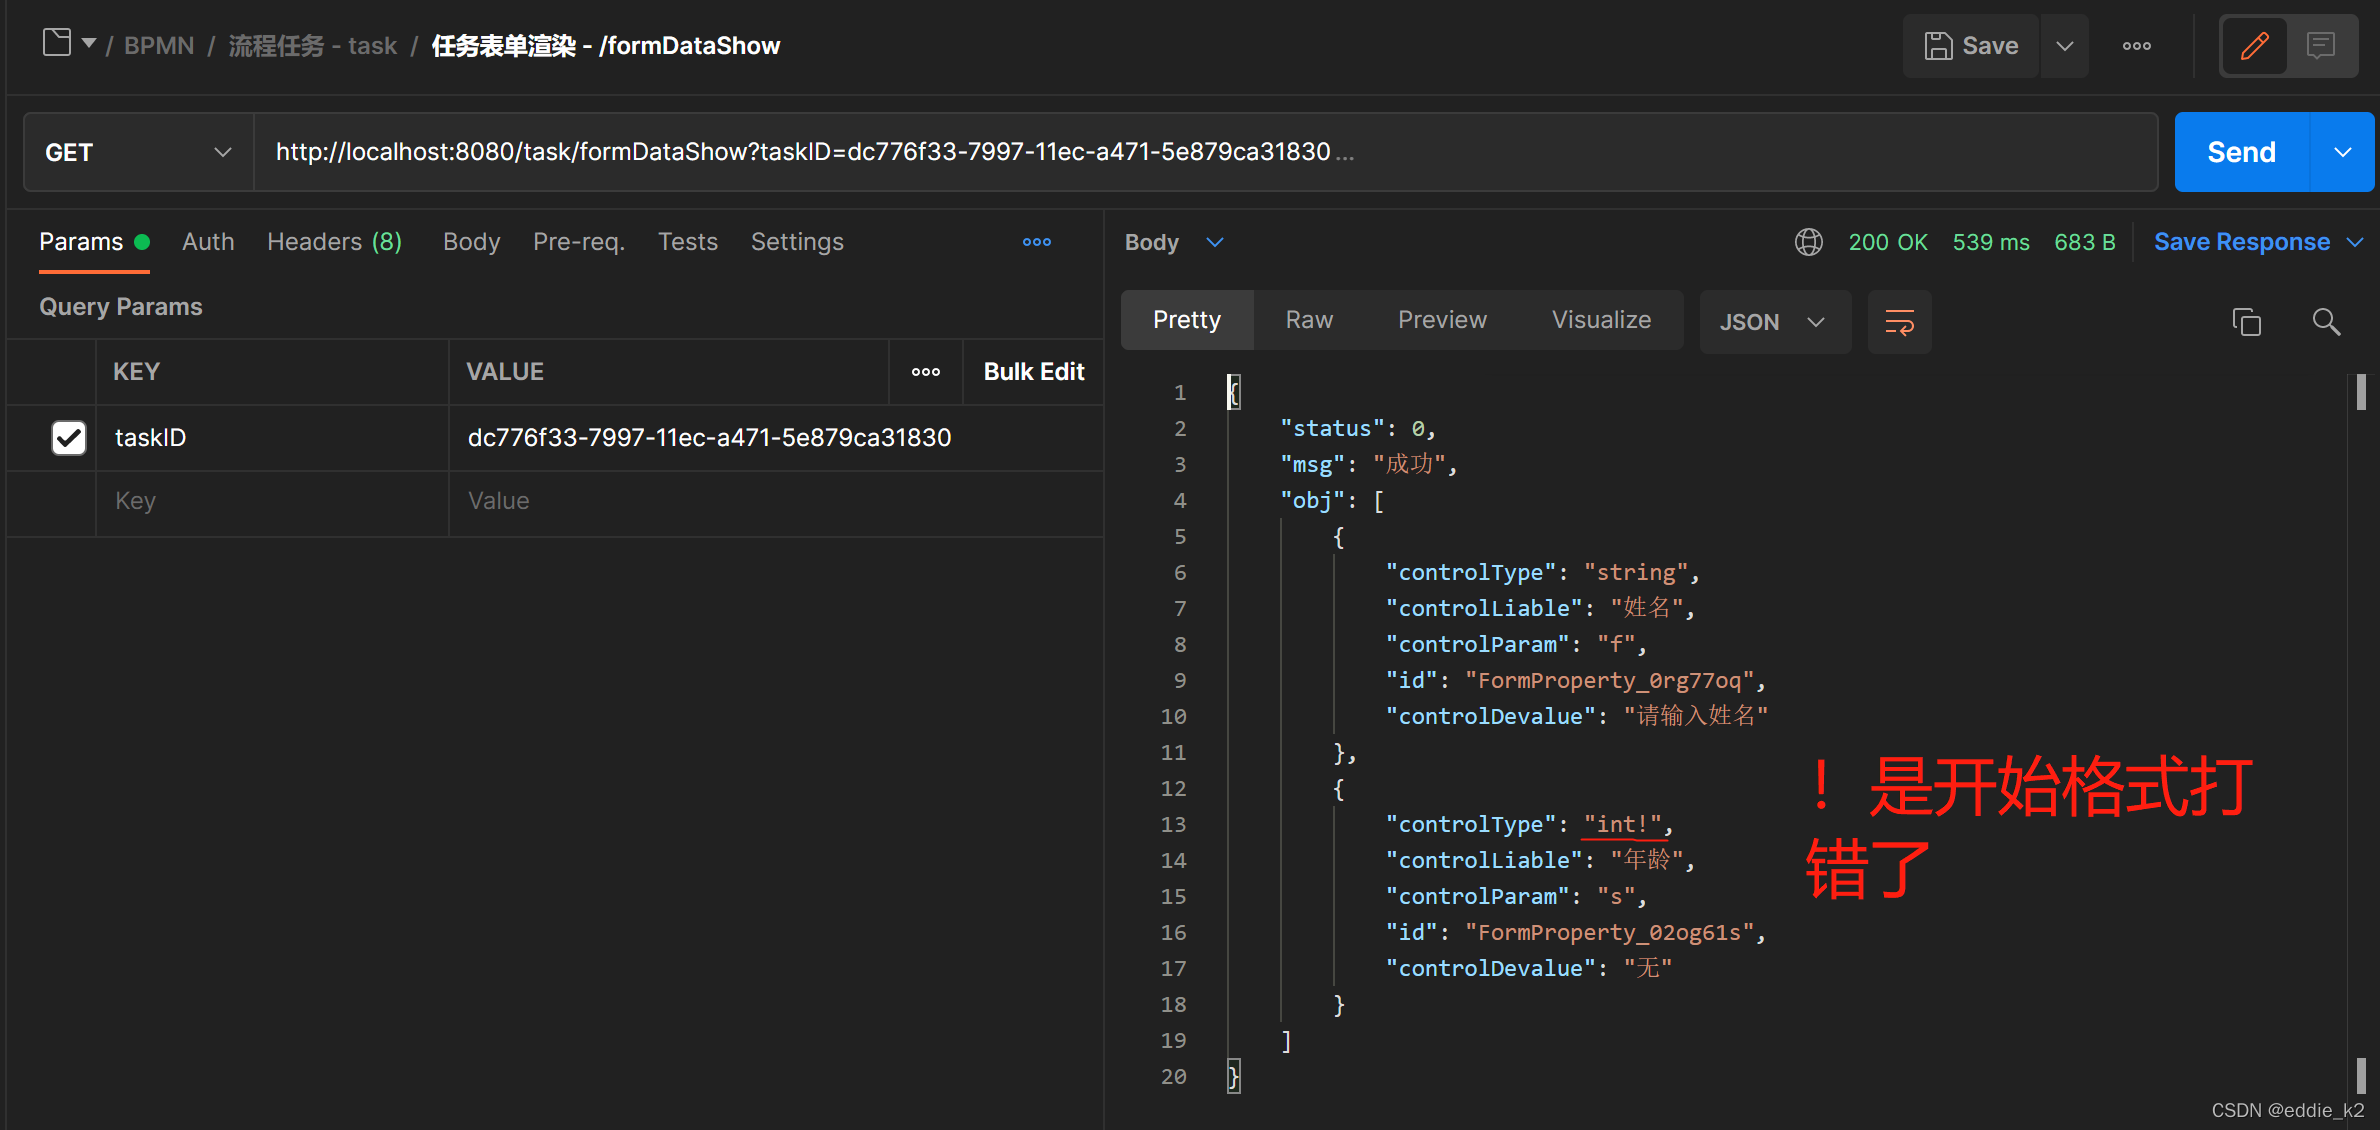2380x1130 pixels.
Task: Open the response Body dropdown
Action: [1174, 242]
